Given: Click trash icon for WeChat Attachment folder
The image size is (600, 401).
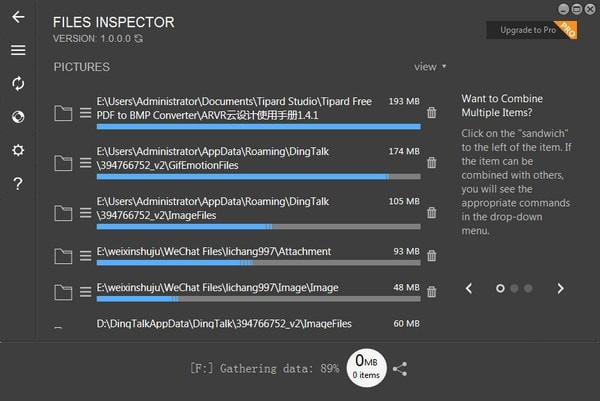Looking at the screenshot, I should click(x=431, y=255).
